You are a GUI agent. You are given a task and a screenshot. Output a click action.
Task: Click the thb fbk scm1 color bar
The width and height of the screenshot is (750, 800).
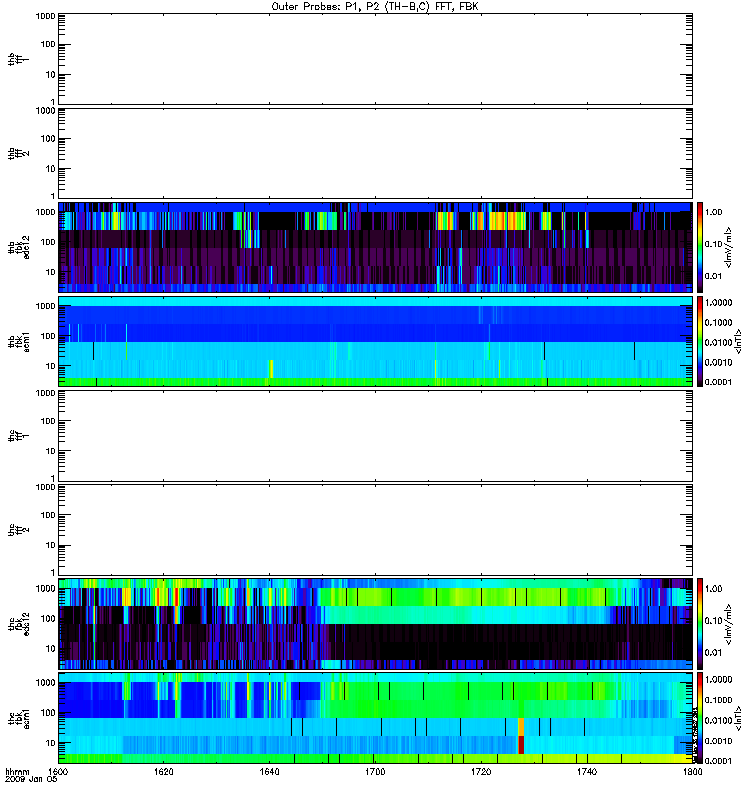pyautogui.click(x=700, y=341)
